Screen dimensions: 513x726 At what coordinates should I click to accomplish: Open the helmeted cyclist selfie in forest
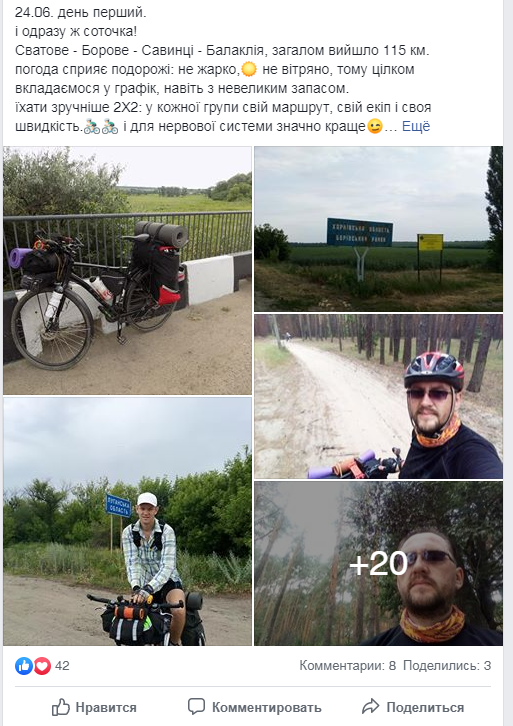(x=378, y=396)
